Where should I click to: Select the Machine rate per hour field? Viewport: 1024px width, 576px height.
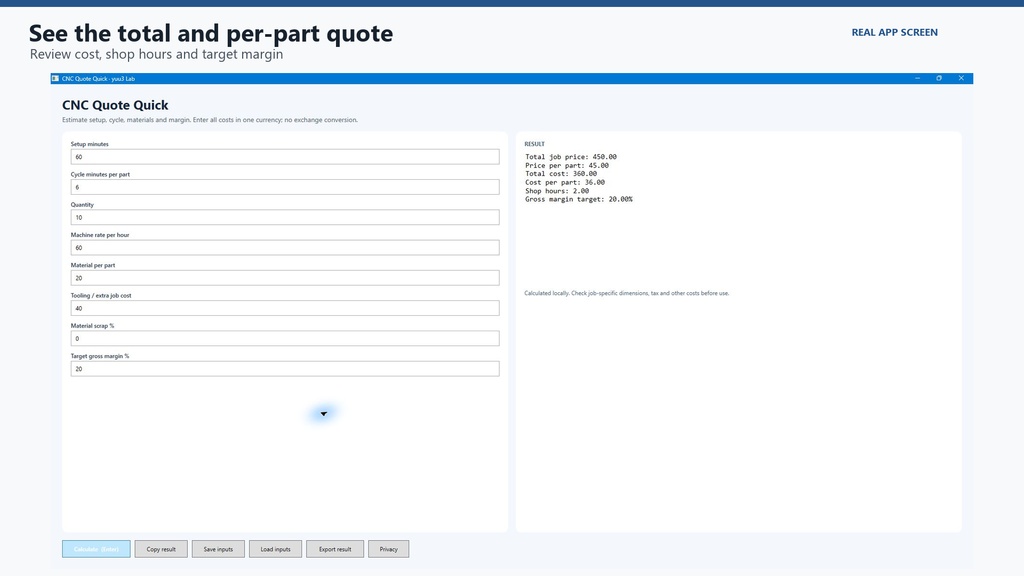click(x=285, y=248)
